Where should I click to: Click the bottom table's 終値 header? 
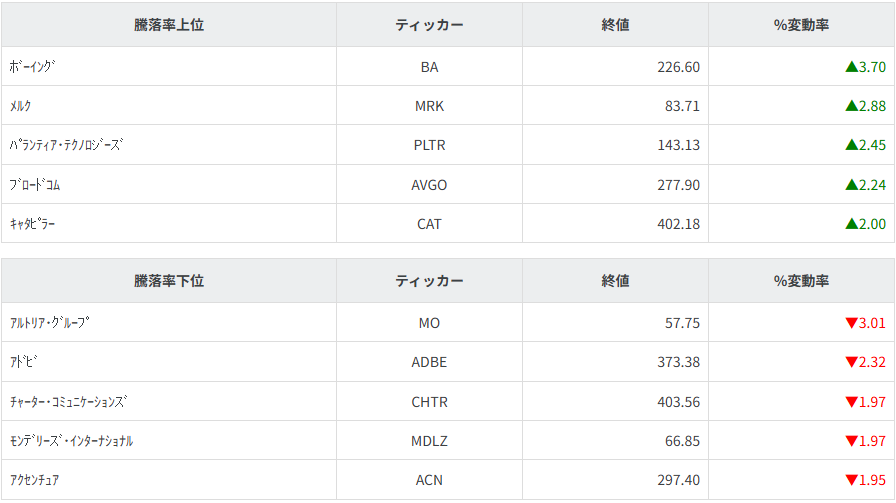click(615, 281)
